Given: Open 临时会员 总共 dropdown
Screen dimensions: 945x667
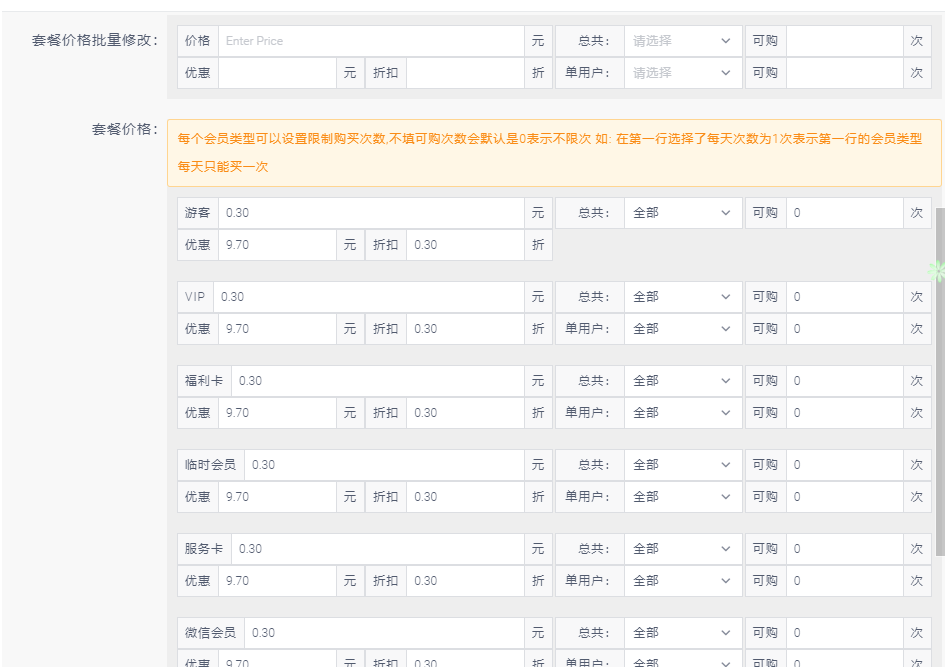Looking at the screenshot, I should point(683,465).
